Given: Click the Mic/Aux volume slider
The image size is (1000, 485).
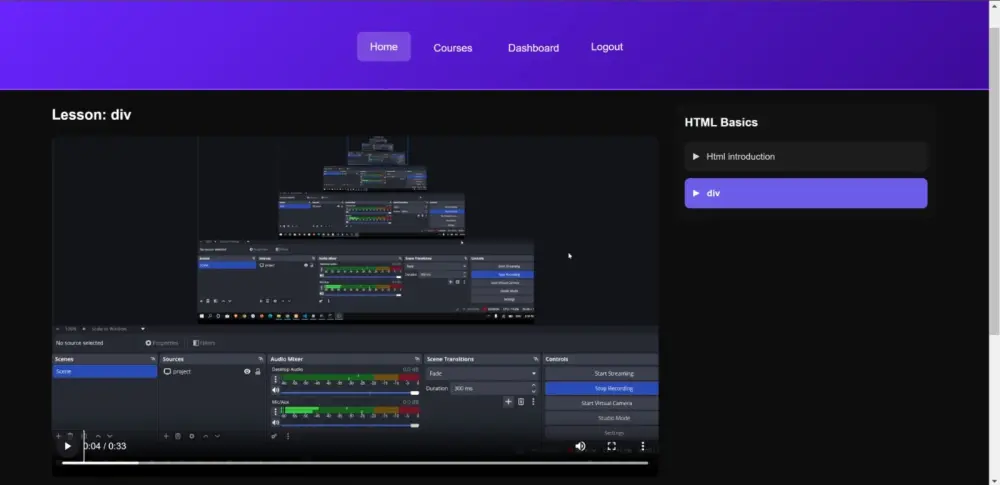Looking at the screenshot, I should [351, 425].
